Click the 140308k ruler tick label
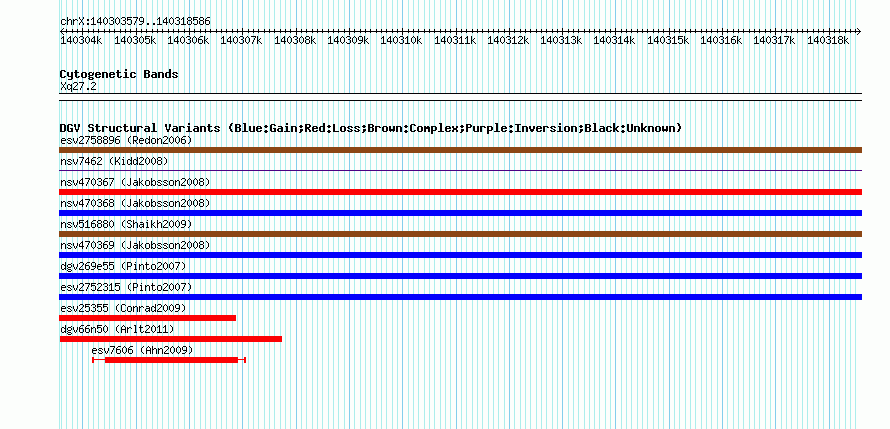This screenshot has height=429, width=890. [295, 40]
